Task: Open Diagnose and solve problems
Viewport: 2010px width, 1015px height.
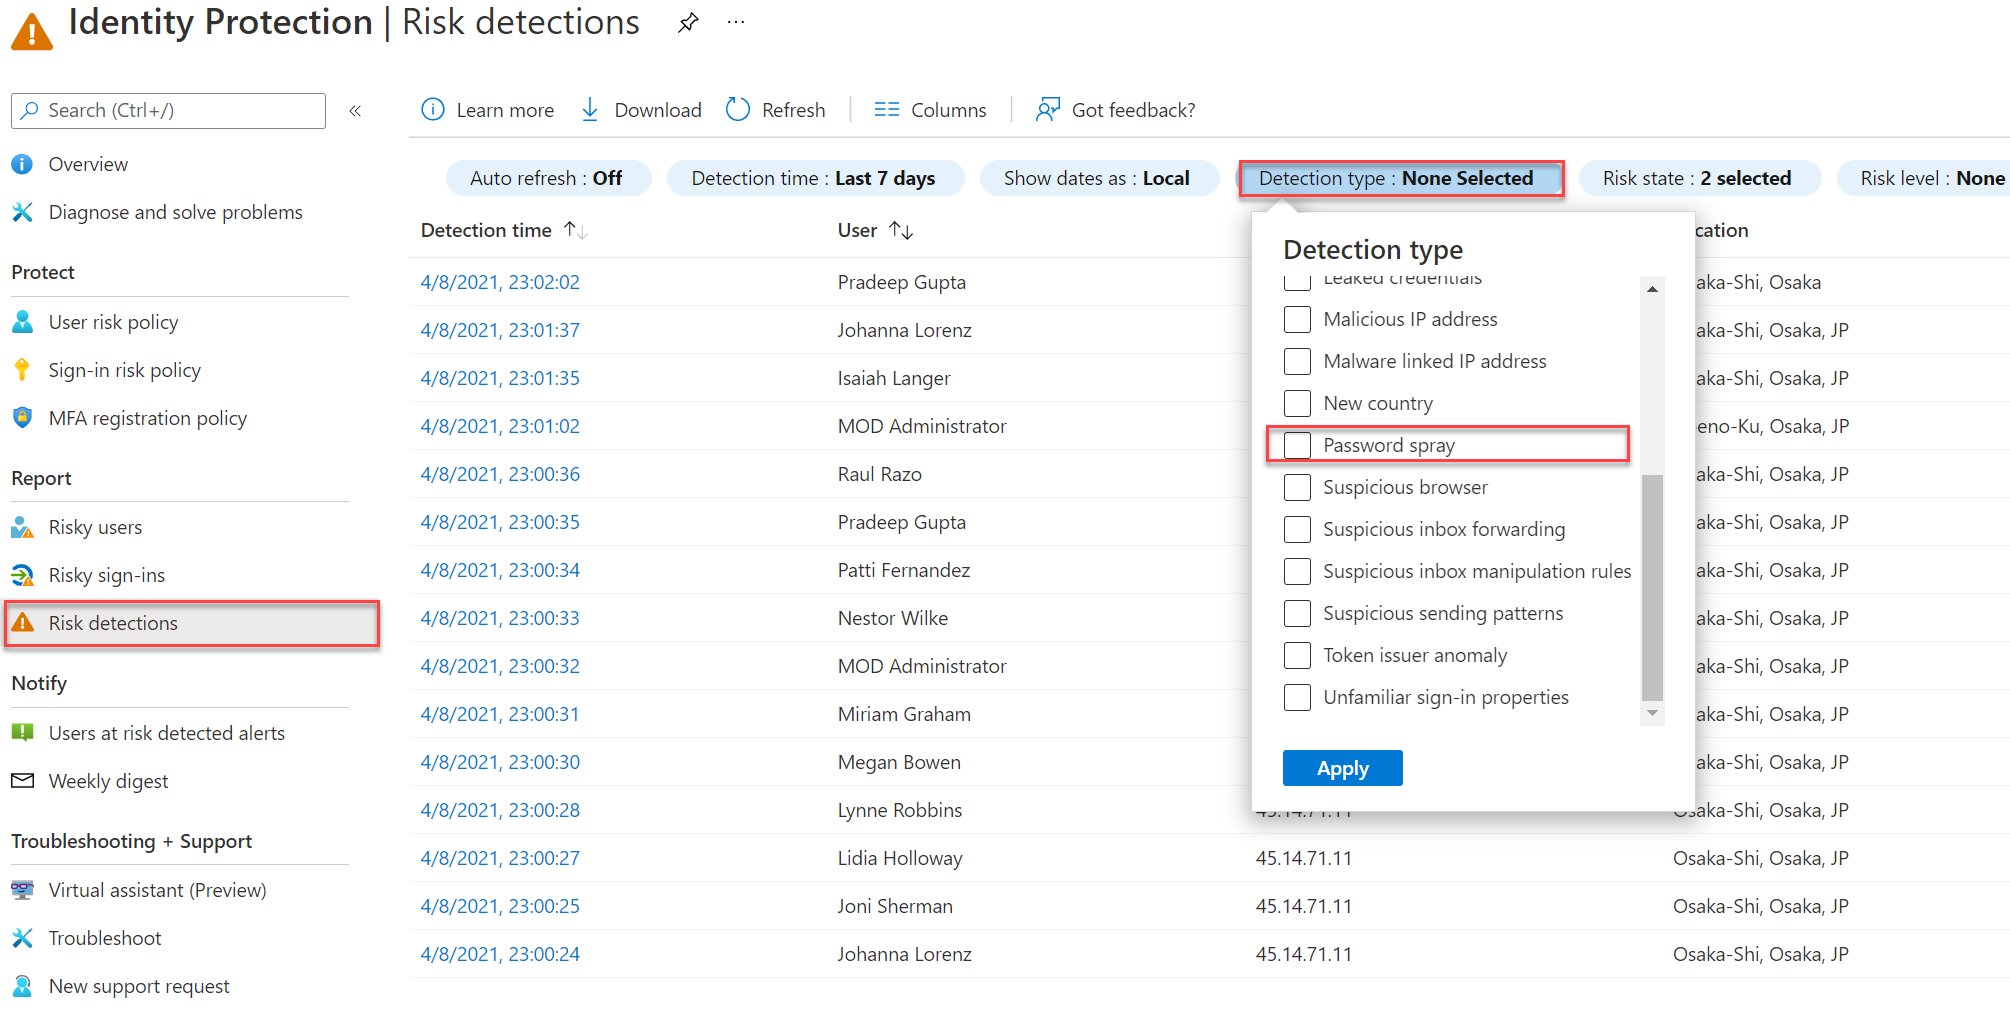Action: click(175, 212)
